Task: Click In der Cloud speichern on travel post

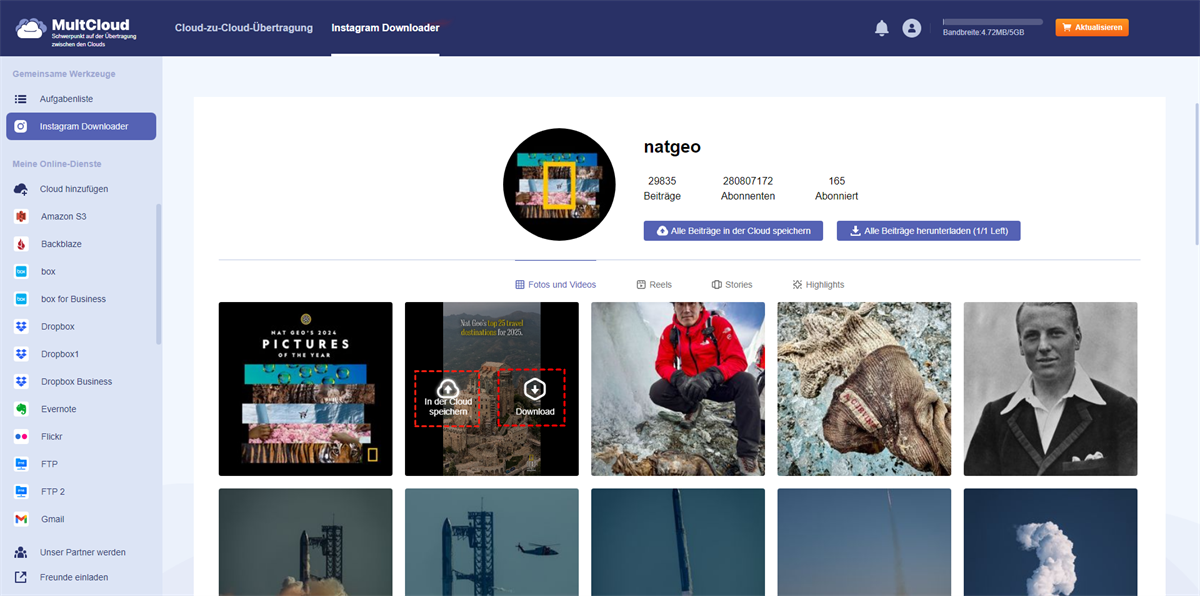Action: [x=447, y=398]
